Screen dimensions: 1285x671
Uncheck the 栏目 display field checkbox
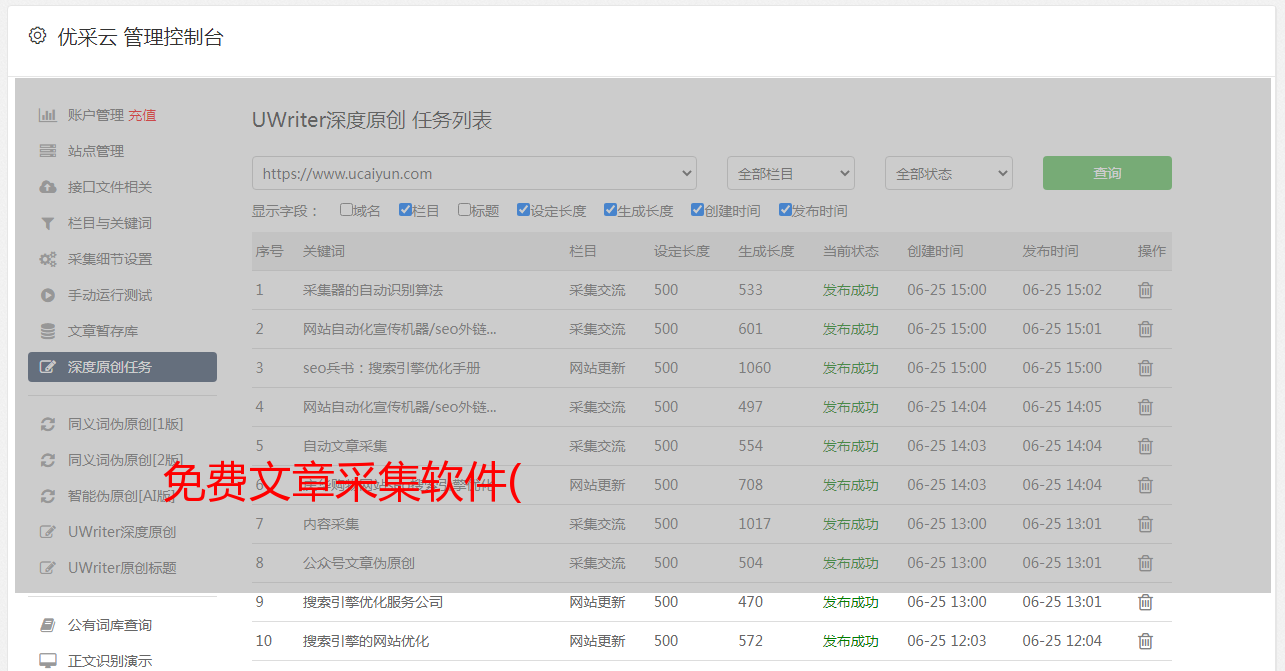tap(405, 210)
